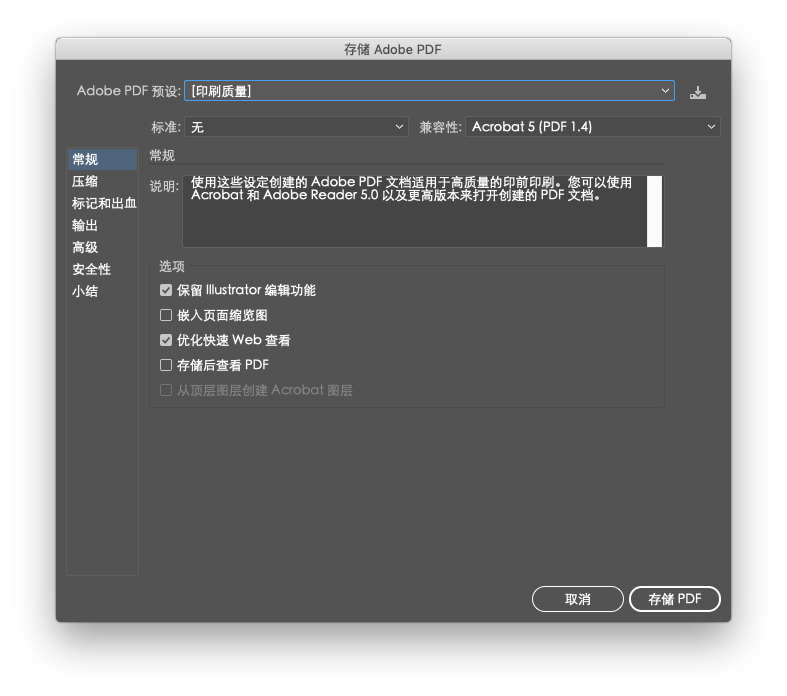Image resolution: width=787 pixels, height=696 pixels.
Task: Select the 常规 category in the sidebar
Action: (x=102, y=159)
